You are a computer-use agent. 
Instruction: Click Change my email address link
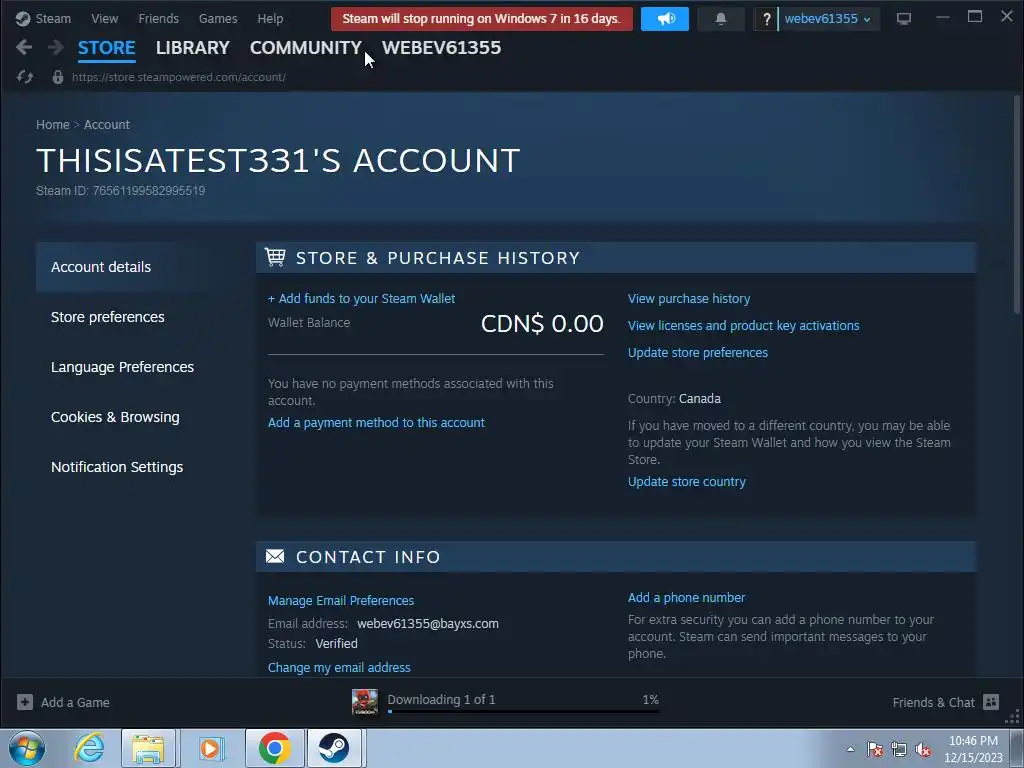pos(339,667)
